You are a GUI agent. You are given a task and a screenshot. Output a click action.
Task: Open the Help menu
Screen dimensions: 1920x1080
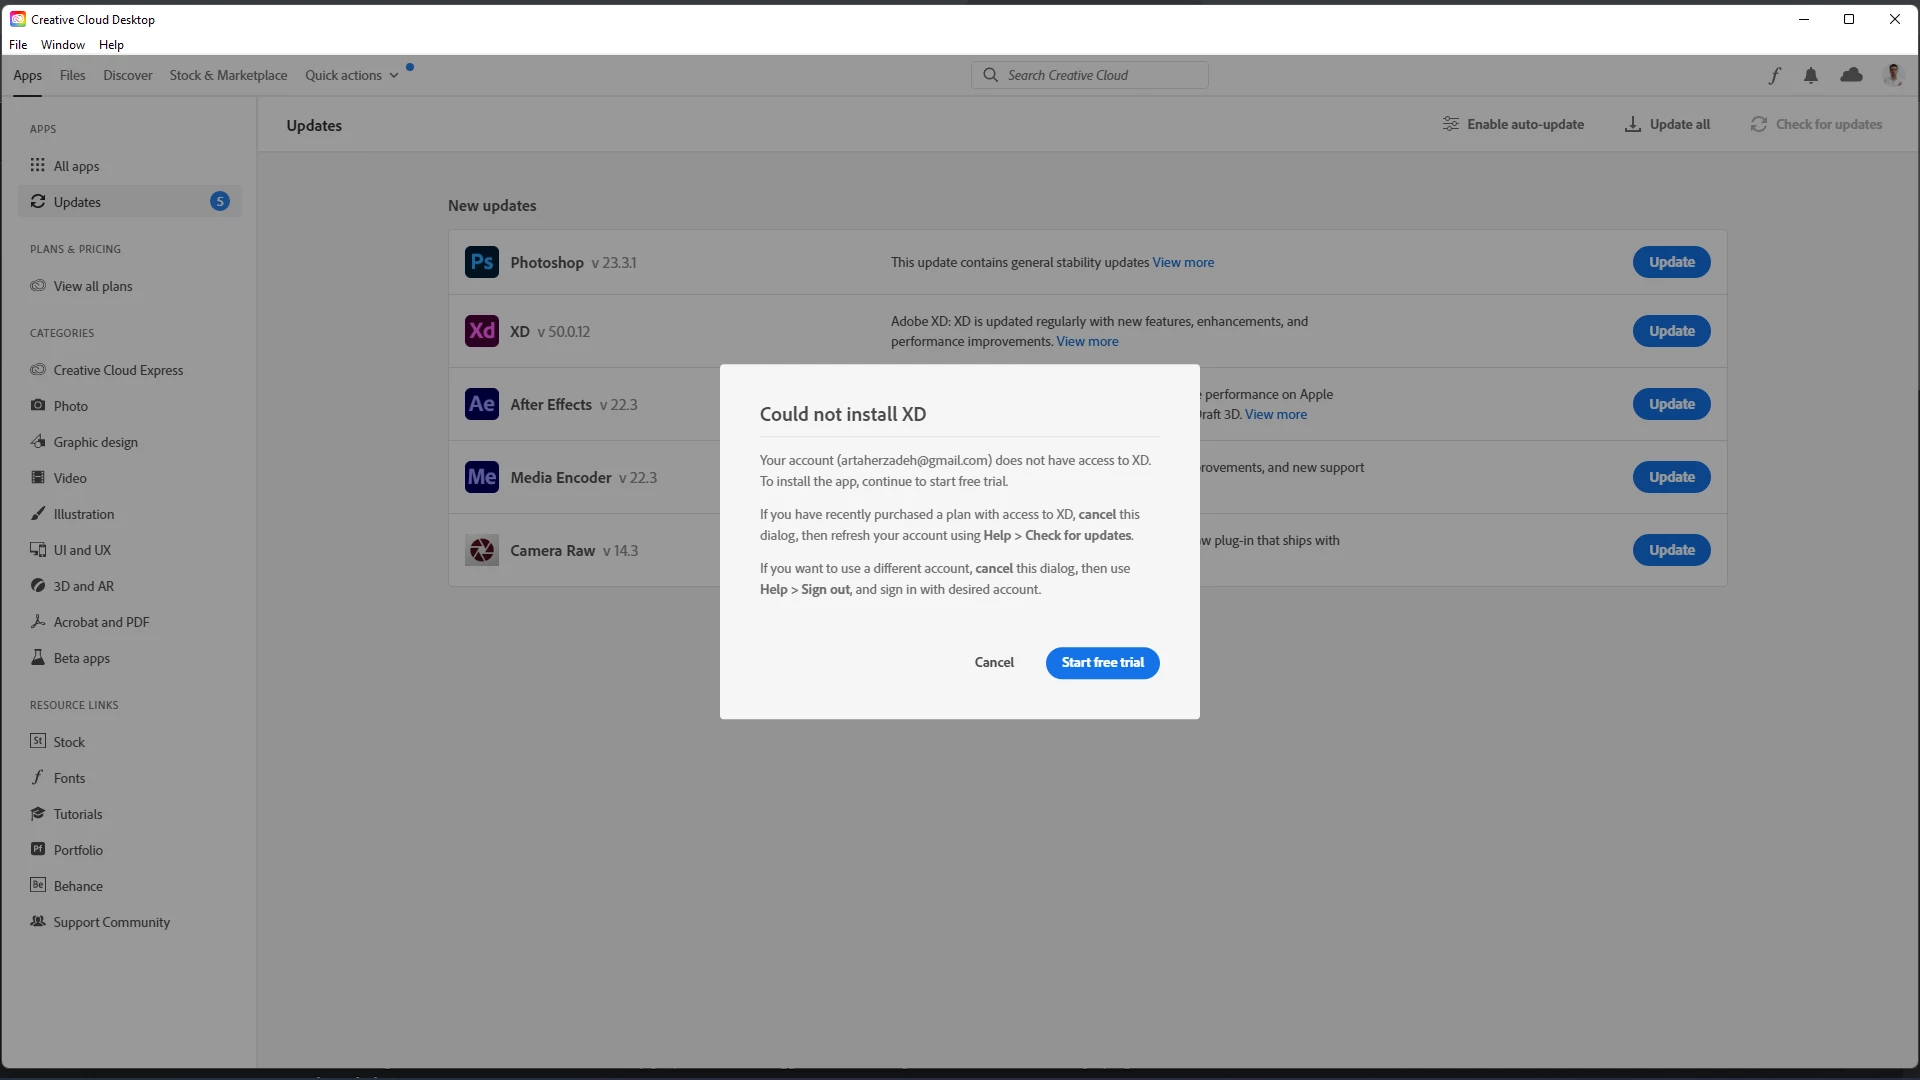pos(111,45)
